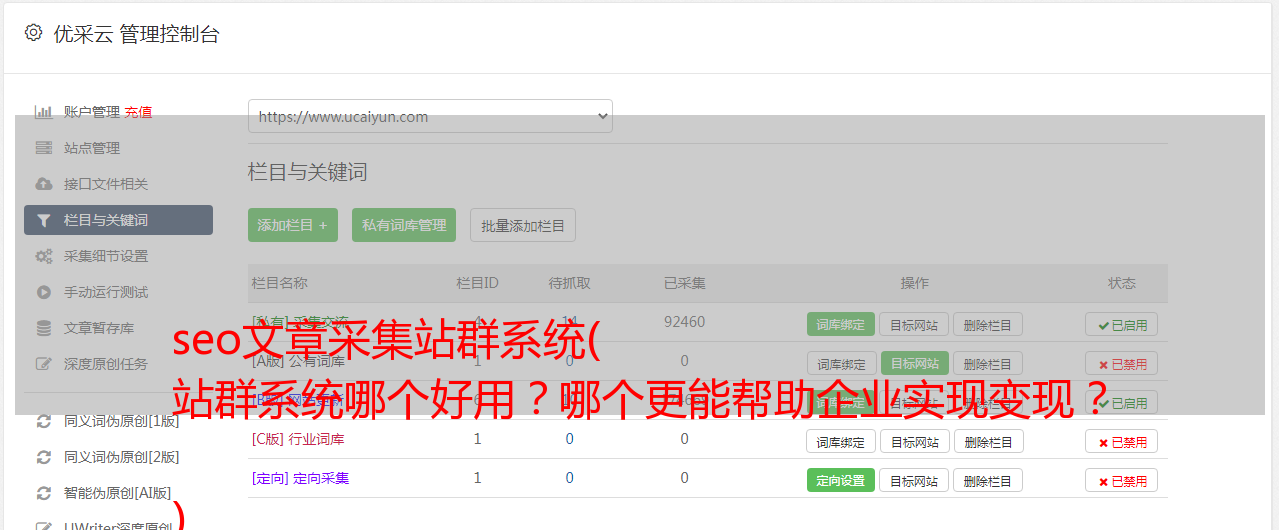The height and width of the screenshot is (530, 1279).
Task: Toggle 已禁用 status for 定向采集
Action: 1122,480
